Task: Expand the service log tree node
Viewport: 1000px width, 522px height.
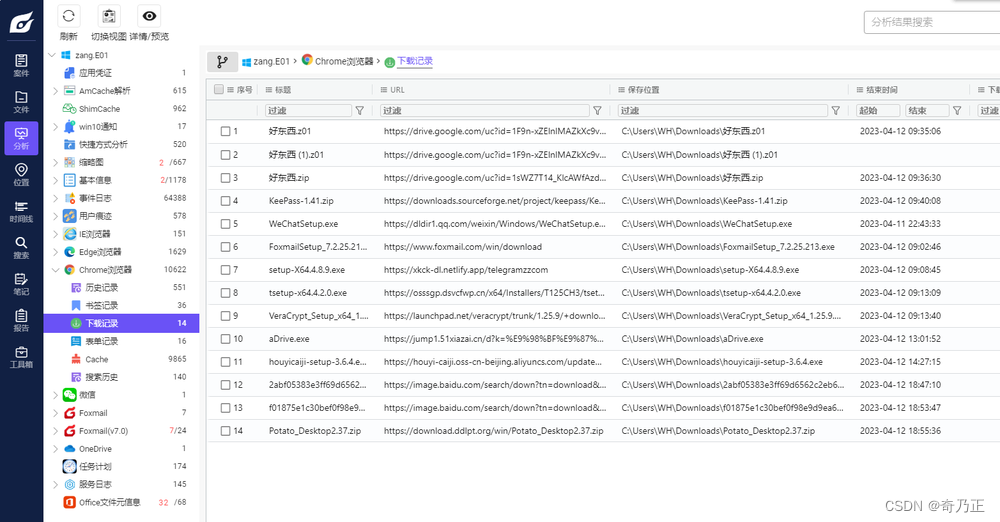Action: tap(55, 484)
